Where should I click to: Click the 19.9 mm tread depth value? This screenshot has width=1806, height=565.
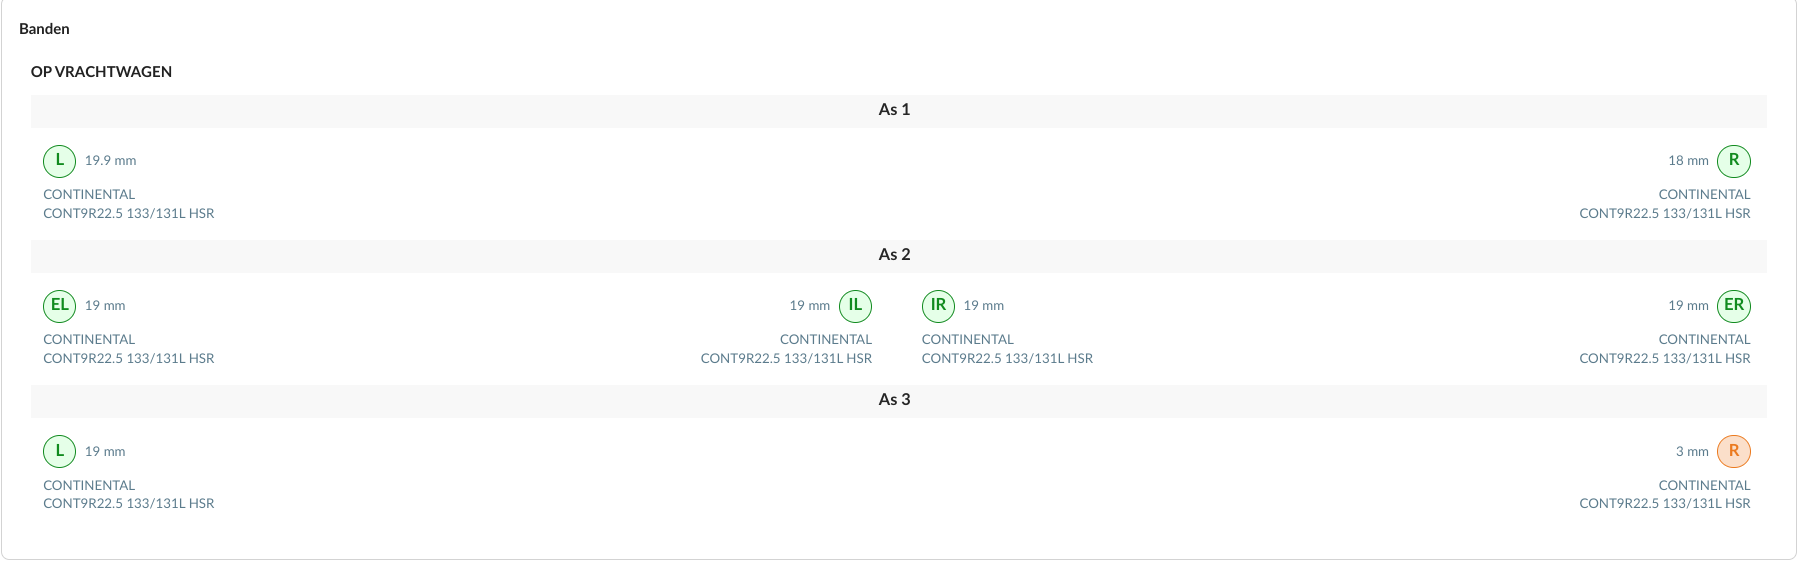(110, 161)
